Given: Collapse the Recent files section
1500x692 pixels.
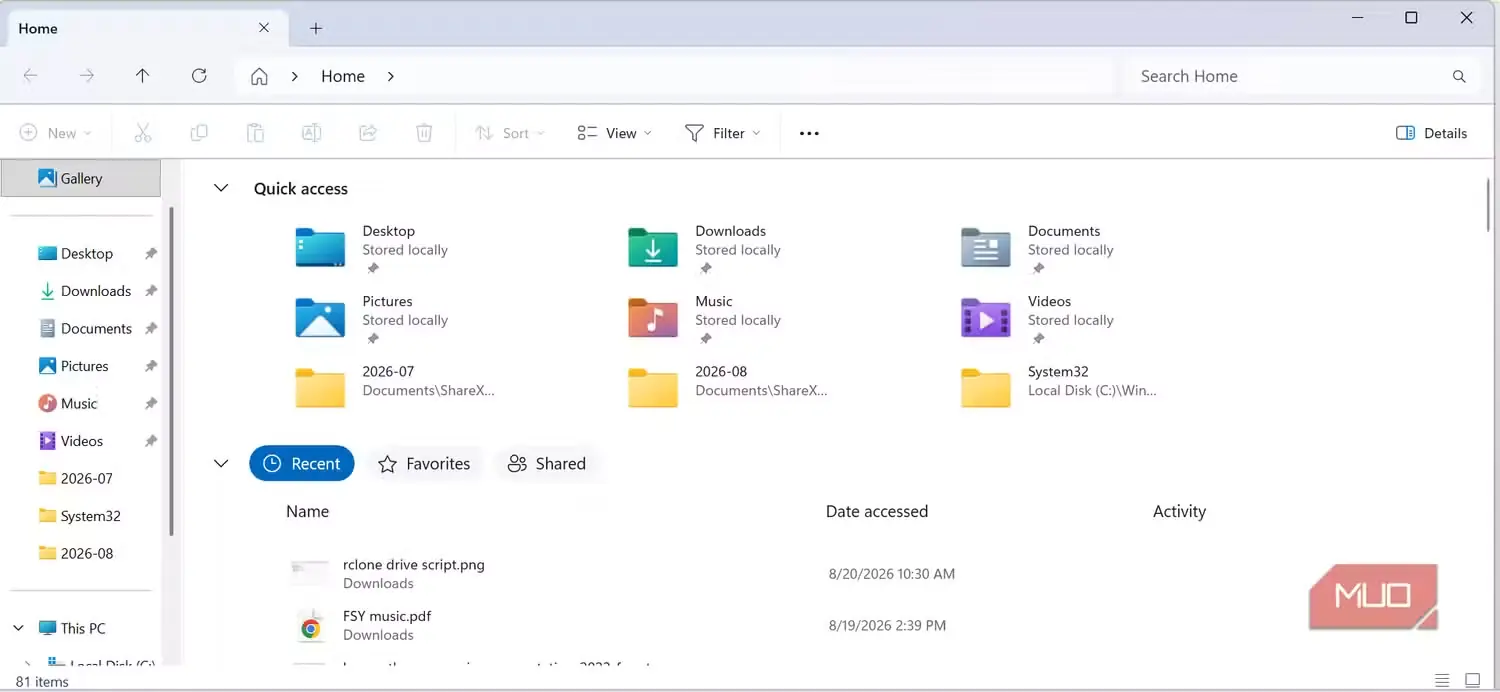Looking at the screenshot, I should (x=221, y=463).
